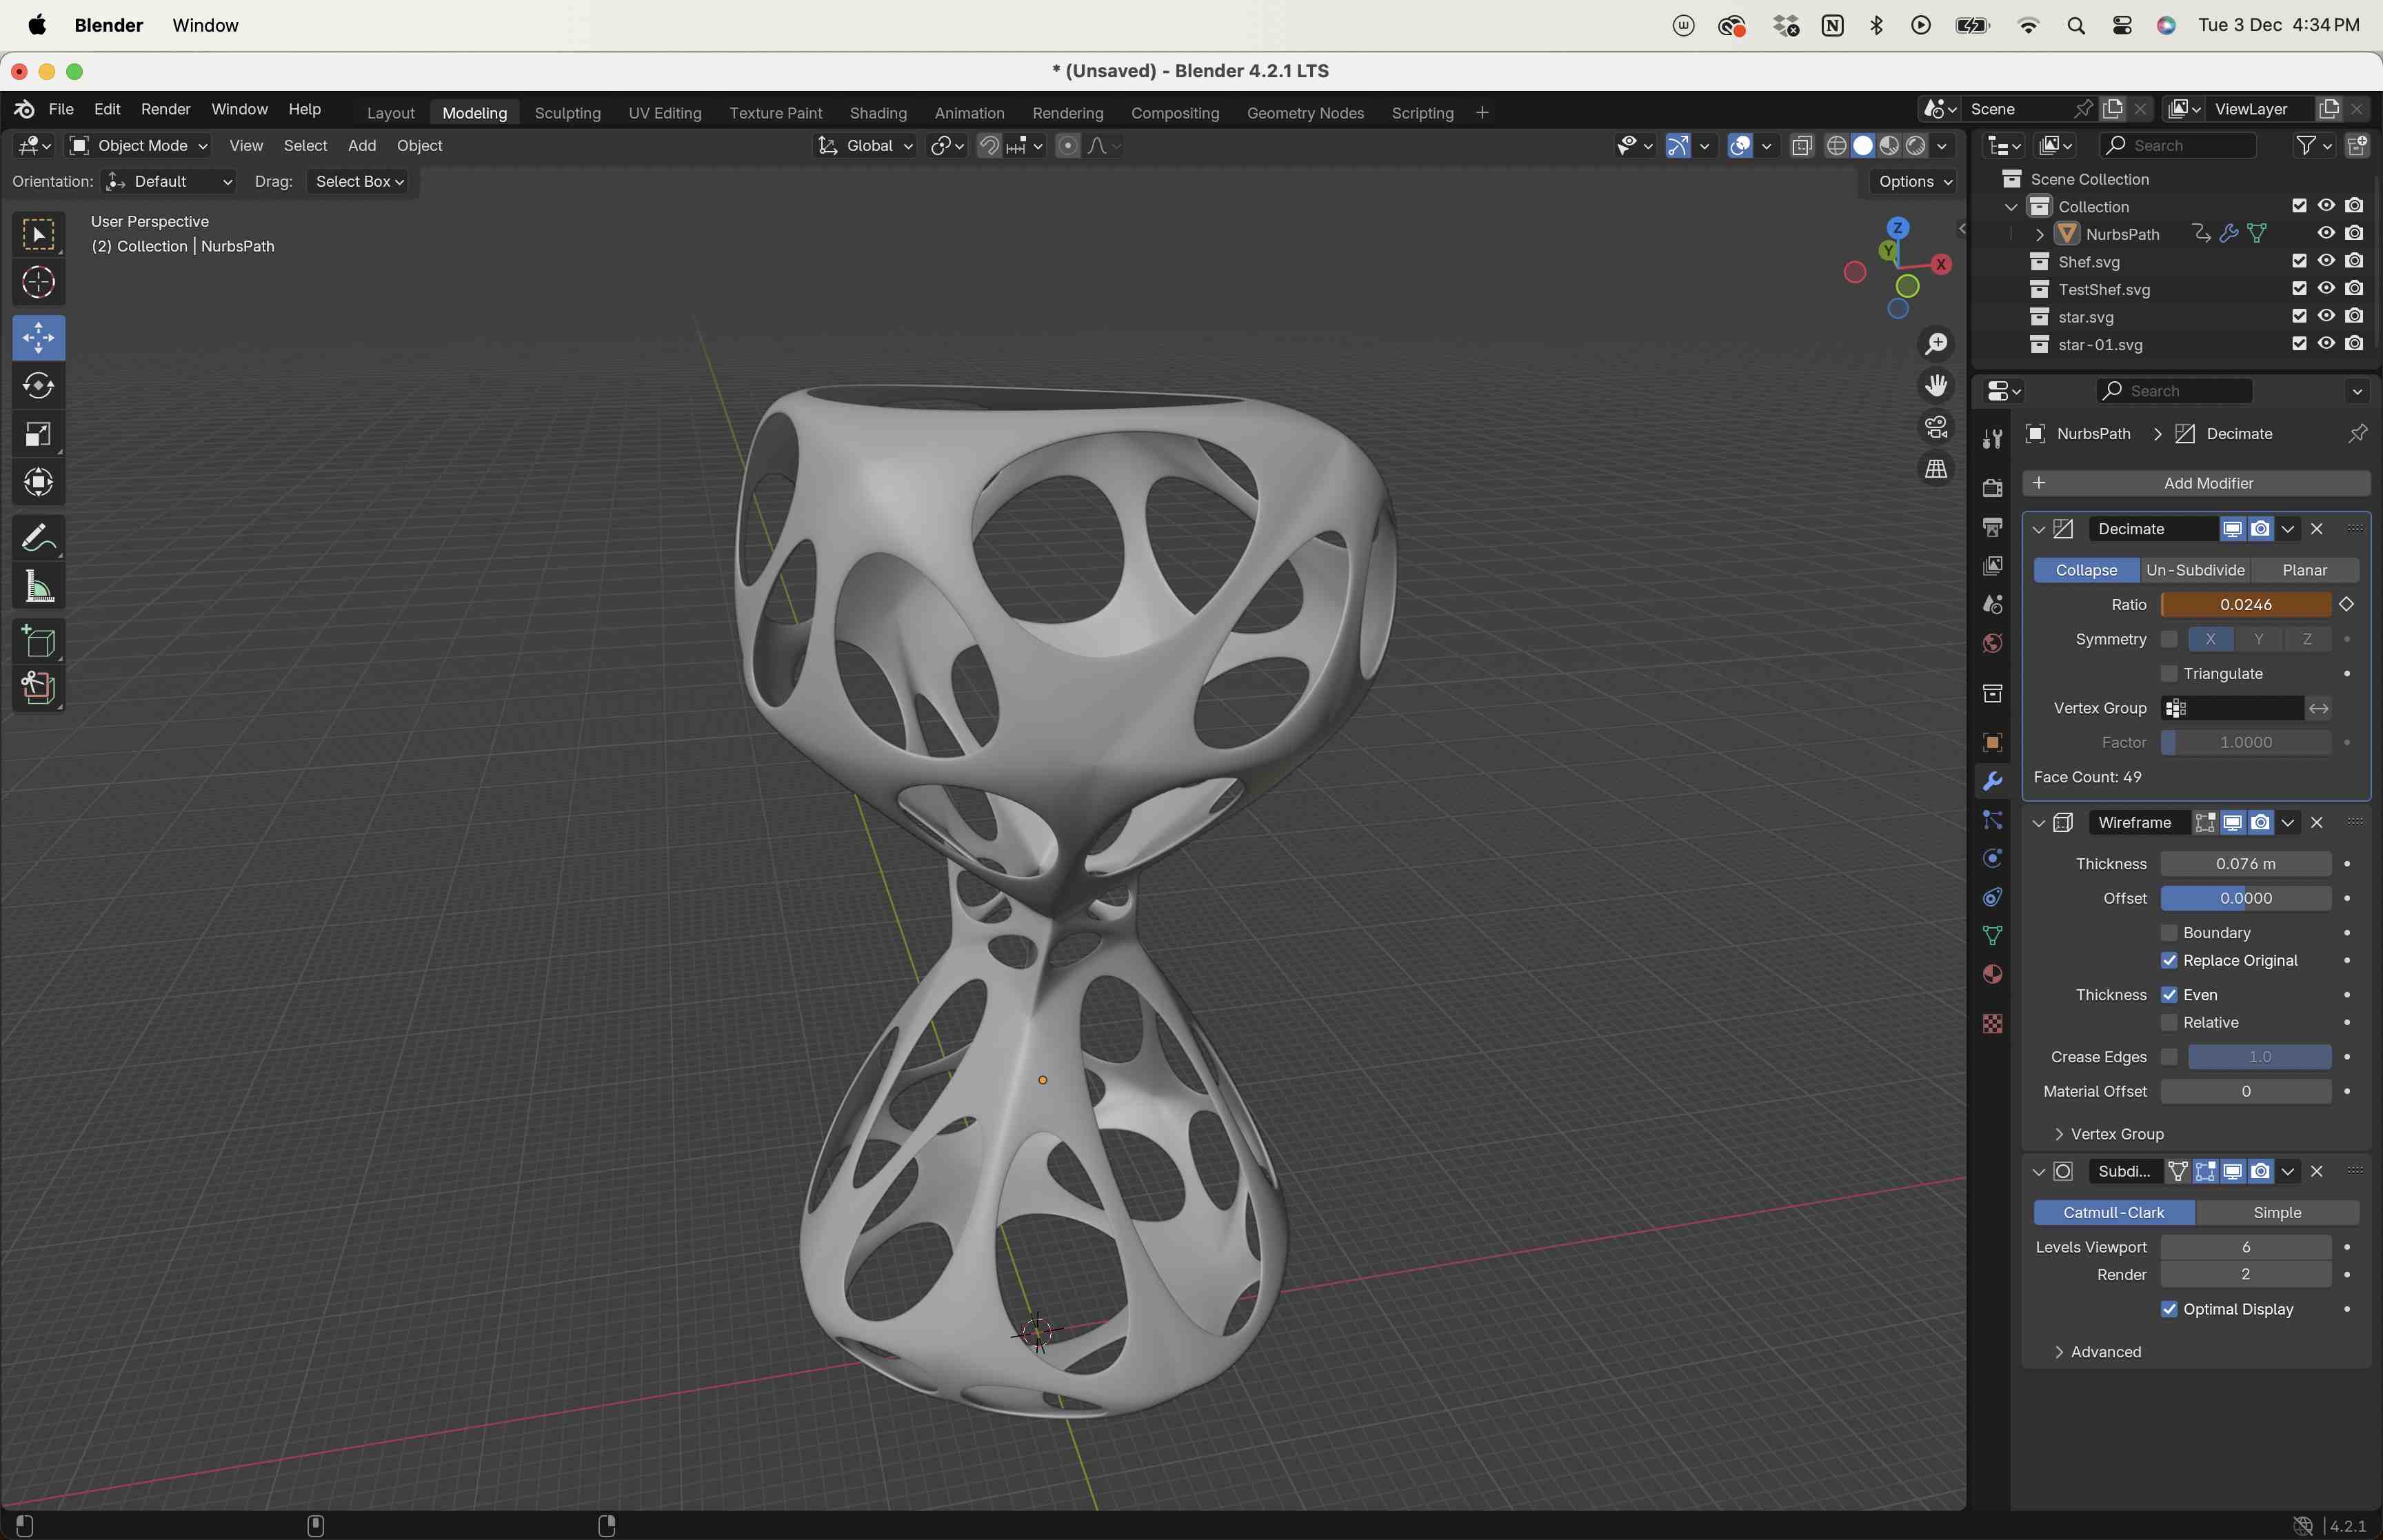Open the Tool properties tab
The image size is (2383, 1540).
[x=1992, y=439]
